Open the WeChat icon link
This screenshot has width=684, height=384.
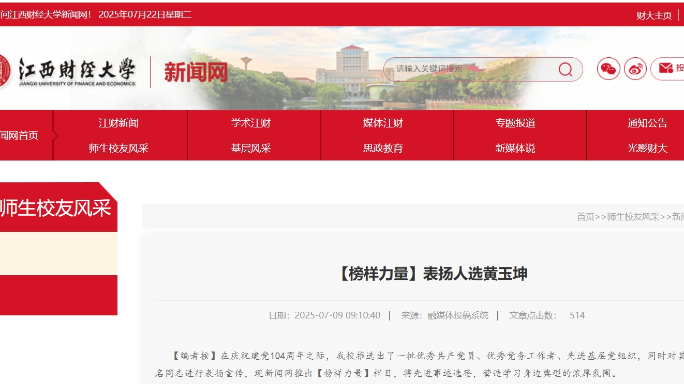tap(609, 69)
